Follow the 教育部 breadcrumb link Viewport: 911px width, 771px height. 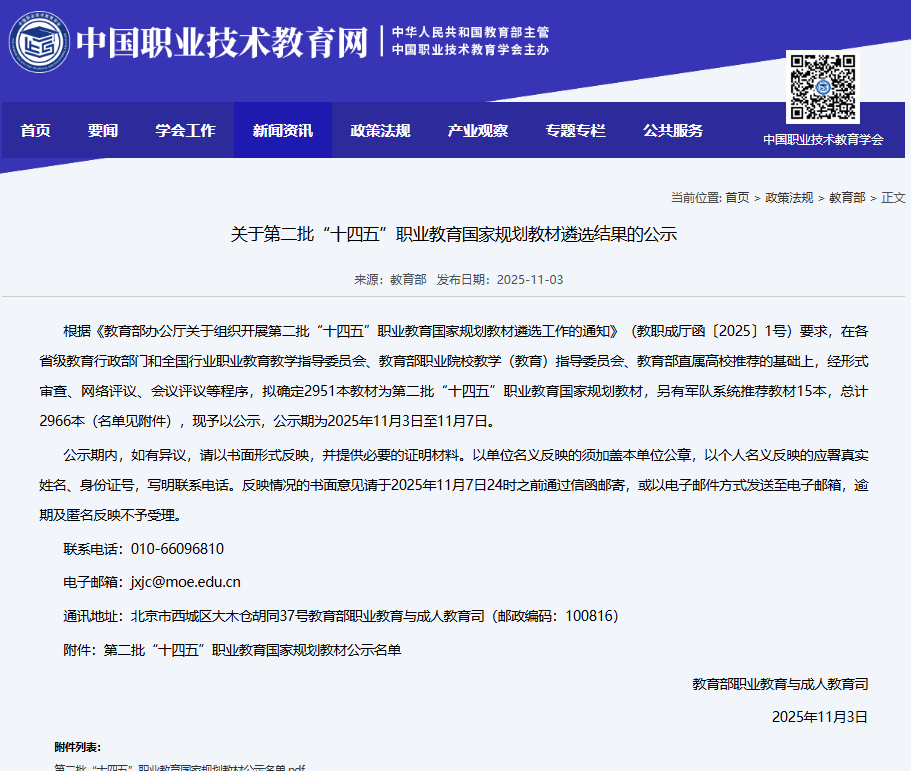point(847,198)
